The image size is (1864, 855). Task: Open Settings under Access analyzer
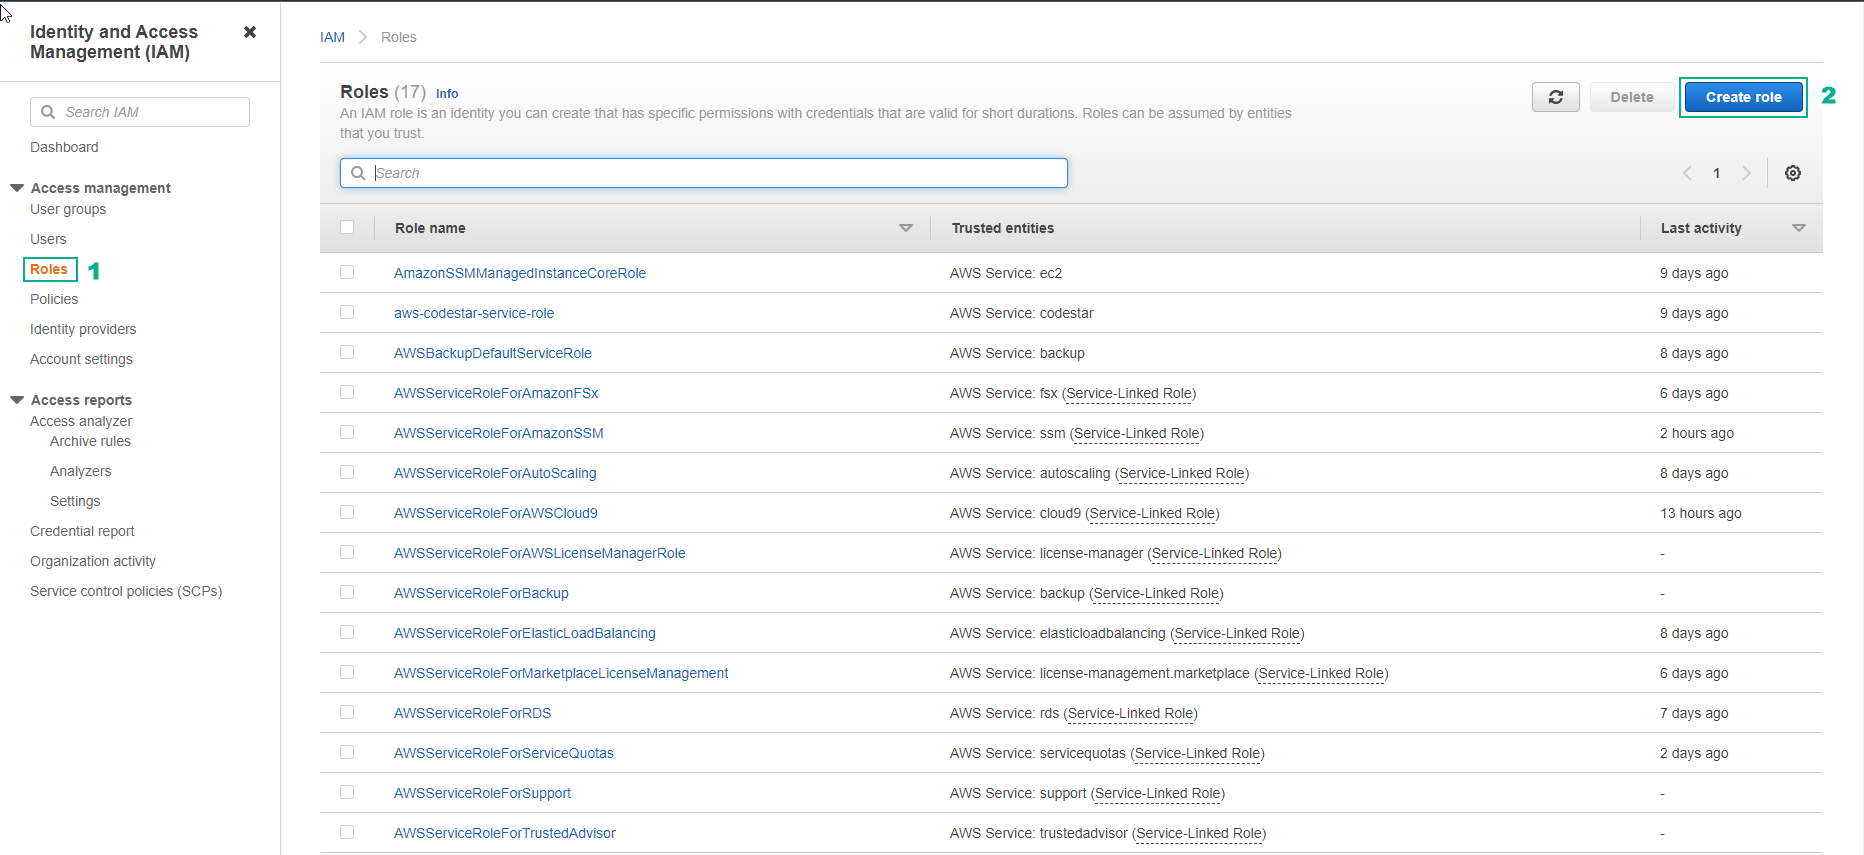pos(75,501)
